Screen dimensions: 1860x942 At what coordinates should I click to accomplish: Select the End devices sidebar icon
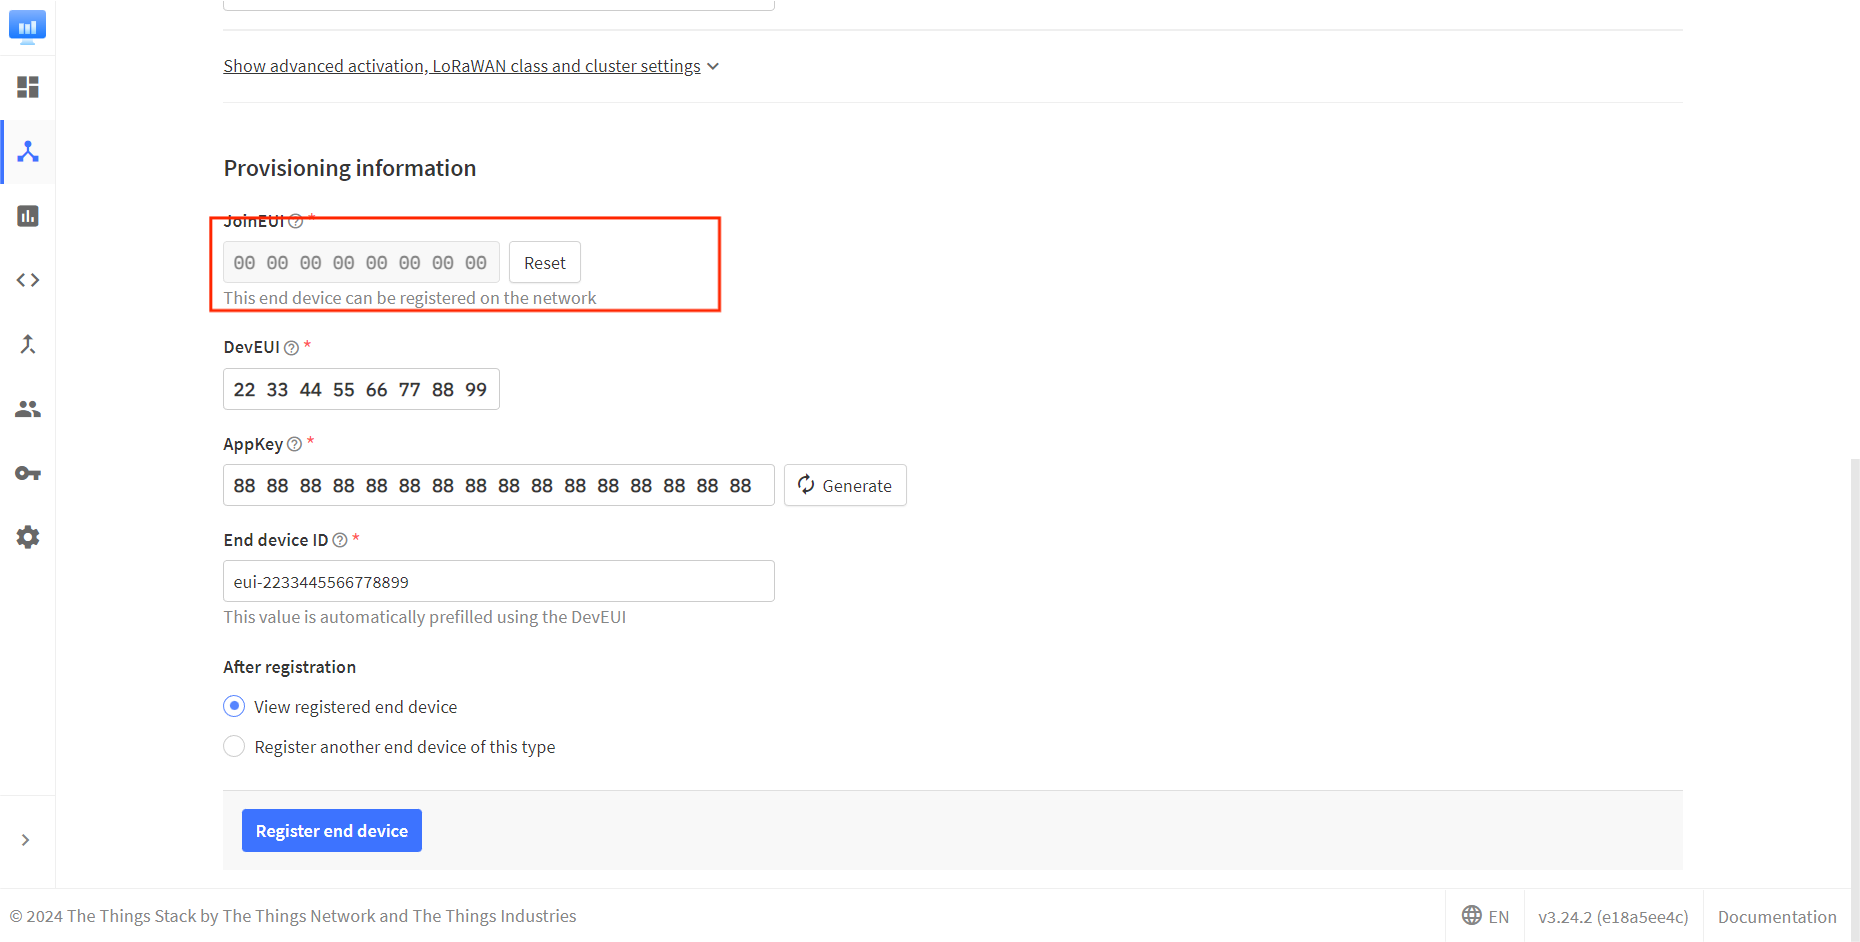[28, 152]
